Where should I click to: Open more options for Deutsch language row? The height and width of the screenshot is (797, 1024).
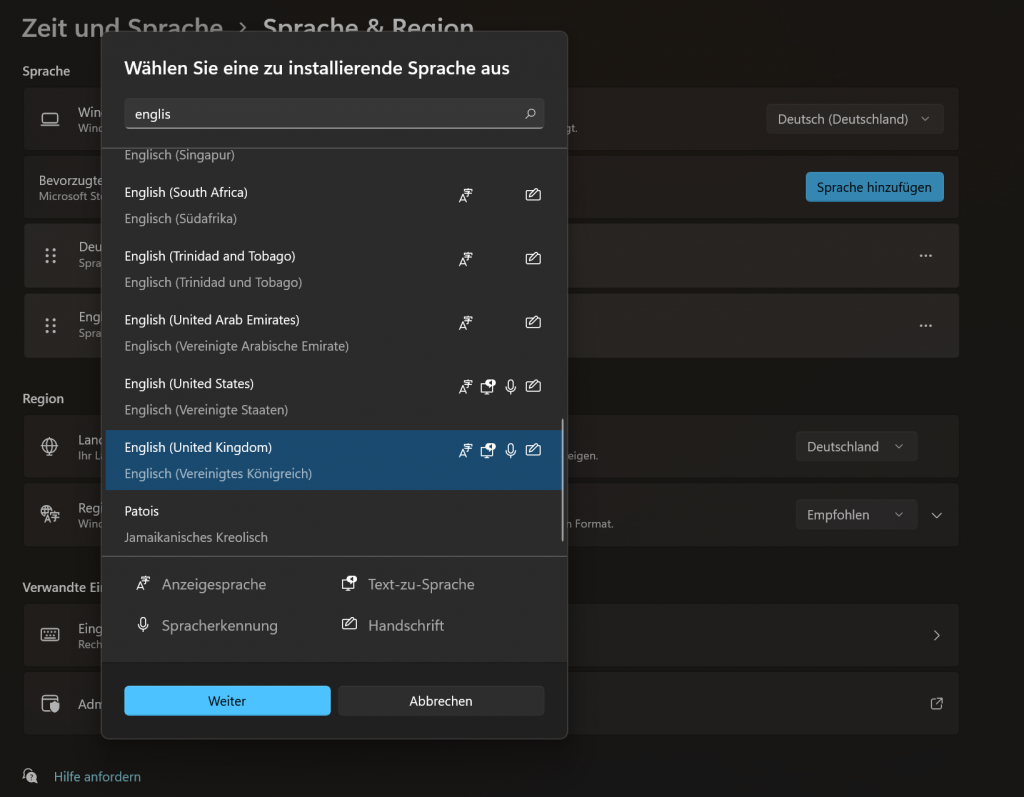coord(925,255)
